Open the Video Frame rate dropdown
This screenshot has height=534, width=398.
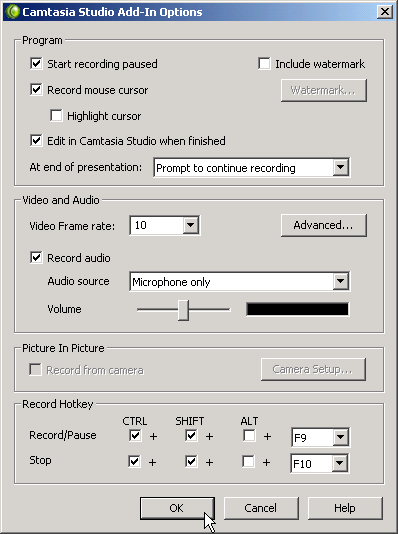[191, 225]
